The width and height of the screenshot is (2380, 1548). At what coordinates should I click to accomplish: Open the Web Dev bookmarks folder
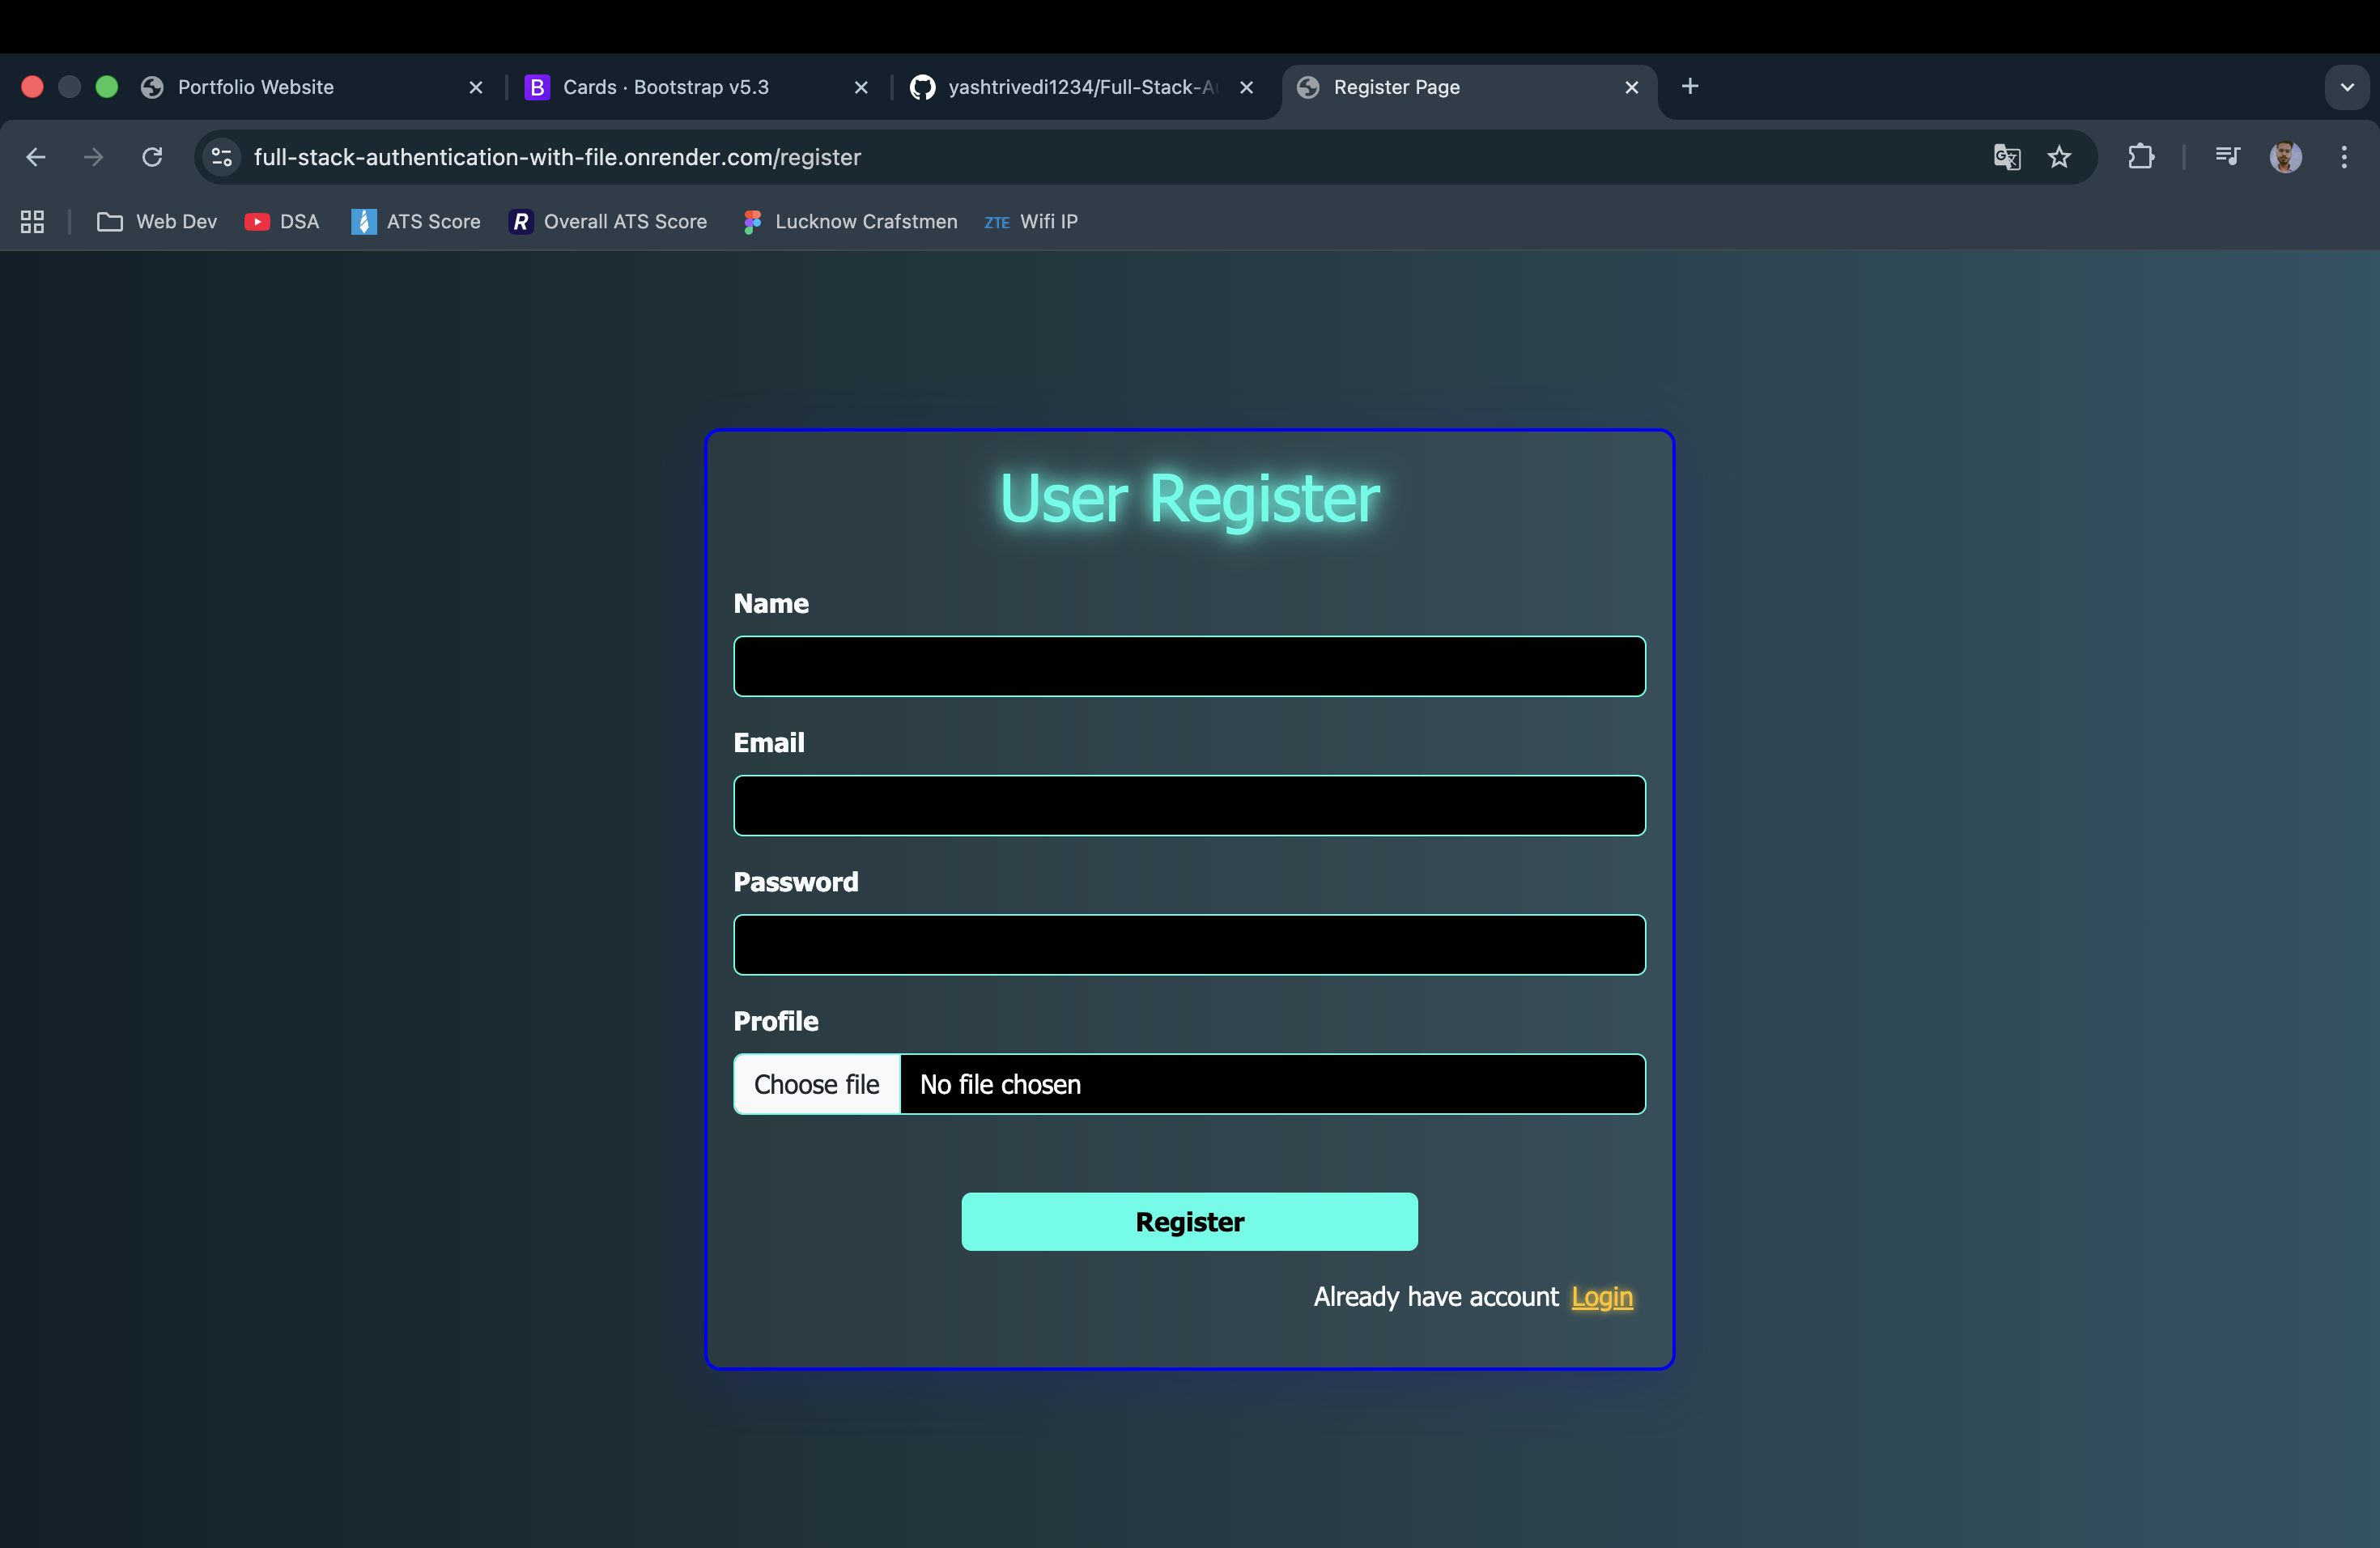[157, 222]
